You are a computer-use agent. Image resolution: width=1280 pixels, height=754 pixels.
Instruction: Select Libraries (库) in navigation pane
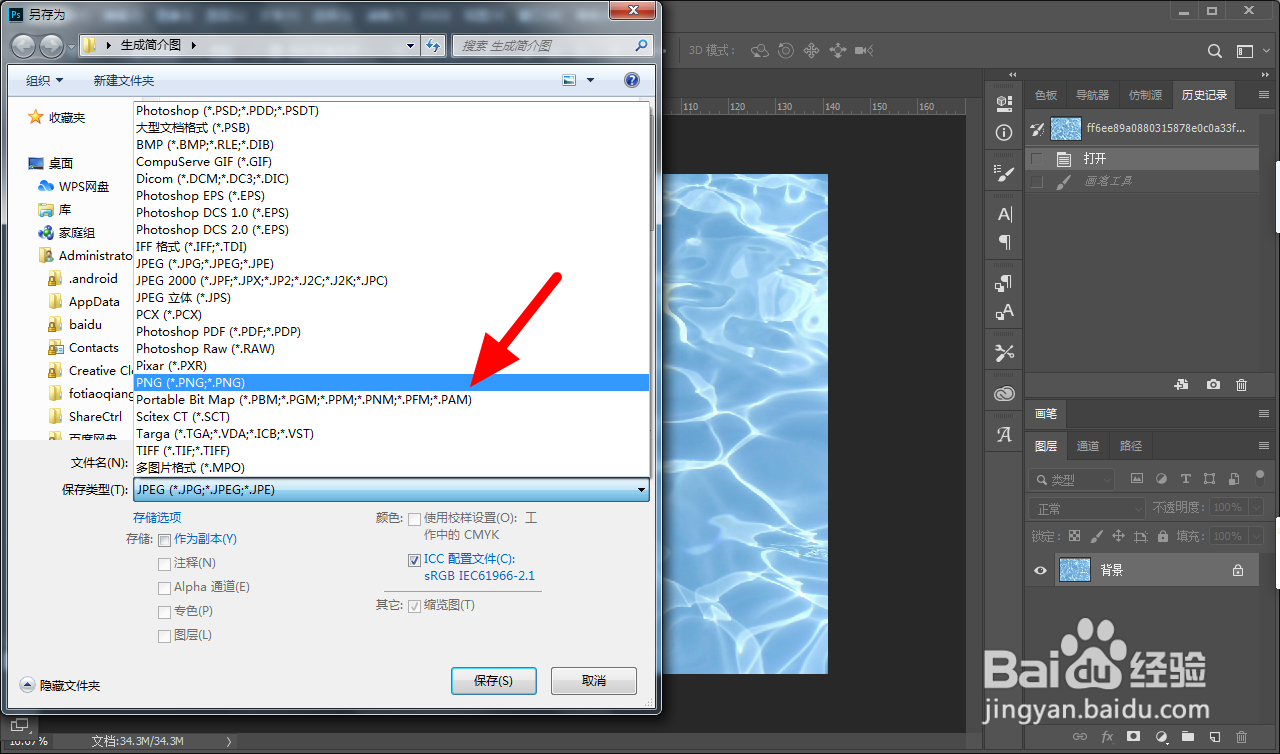point(55,209)
